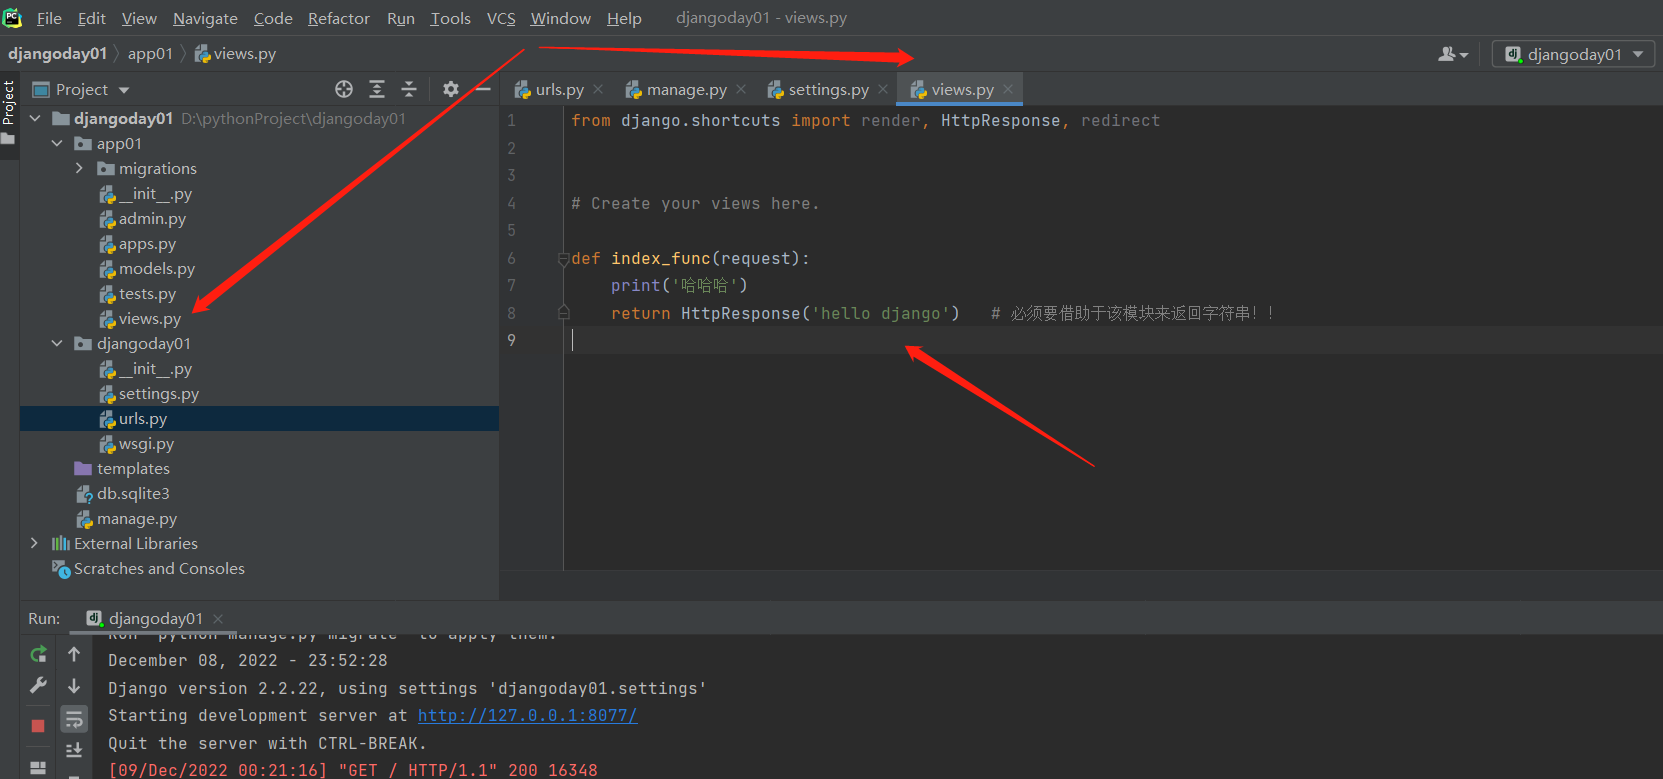1663x779 pixels.
Task: Close the settings.py editor tab
Action: point(883,89)
